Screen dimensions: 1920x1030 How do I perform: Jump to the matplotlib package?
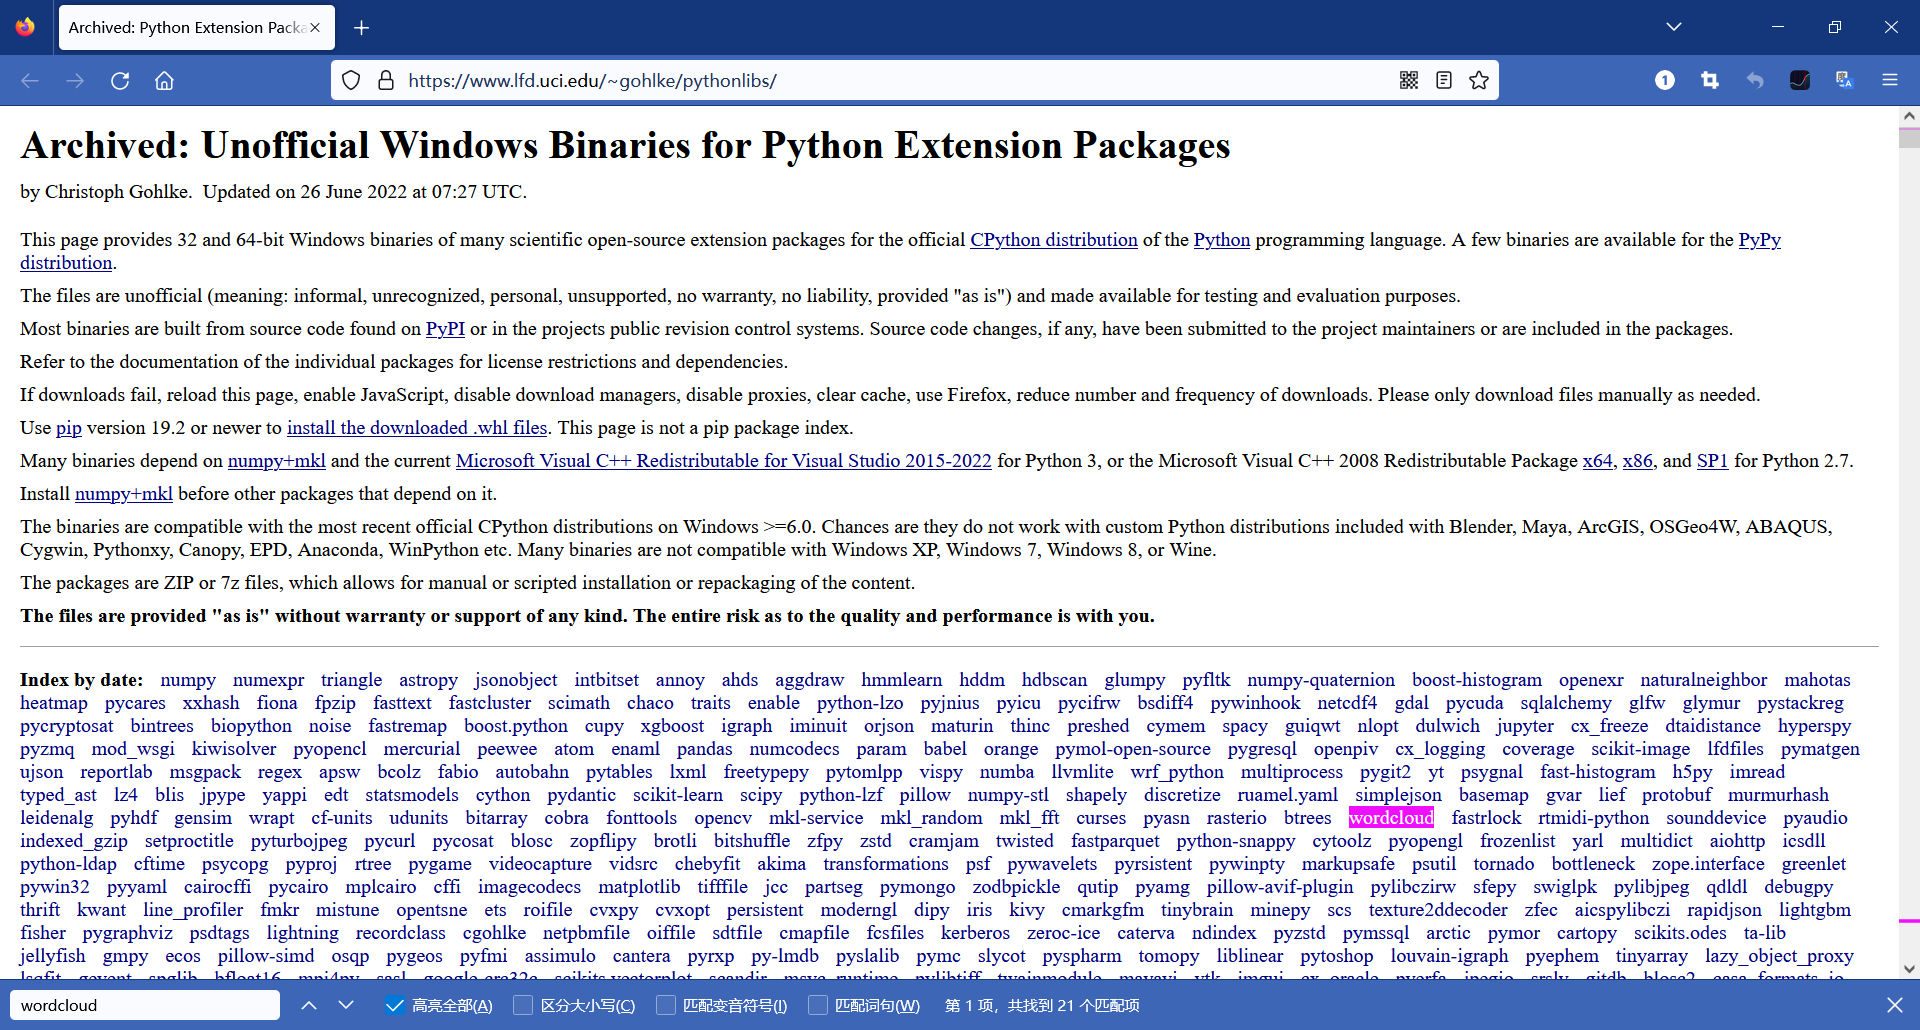(639, 887)
